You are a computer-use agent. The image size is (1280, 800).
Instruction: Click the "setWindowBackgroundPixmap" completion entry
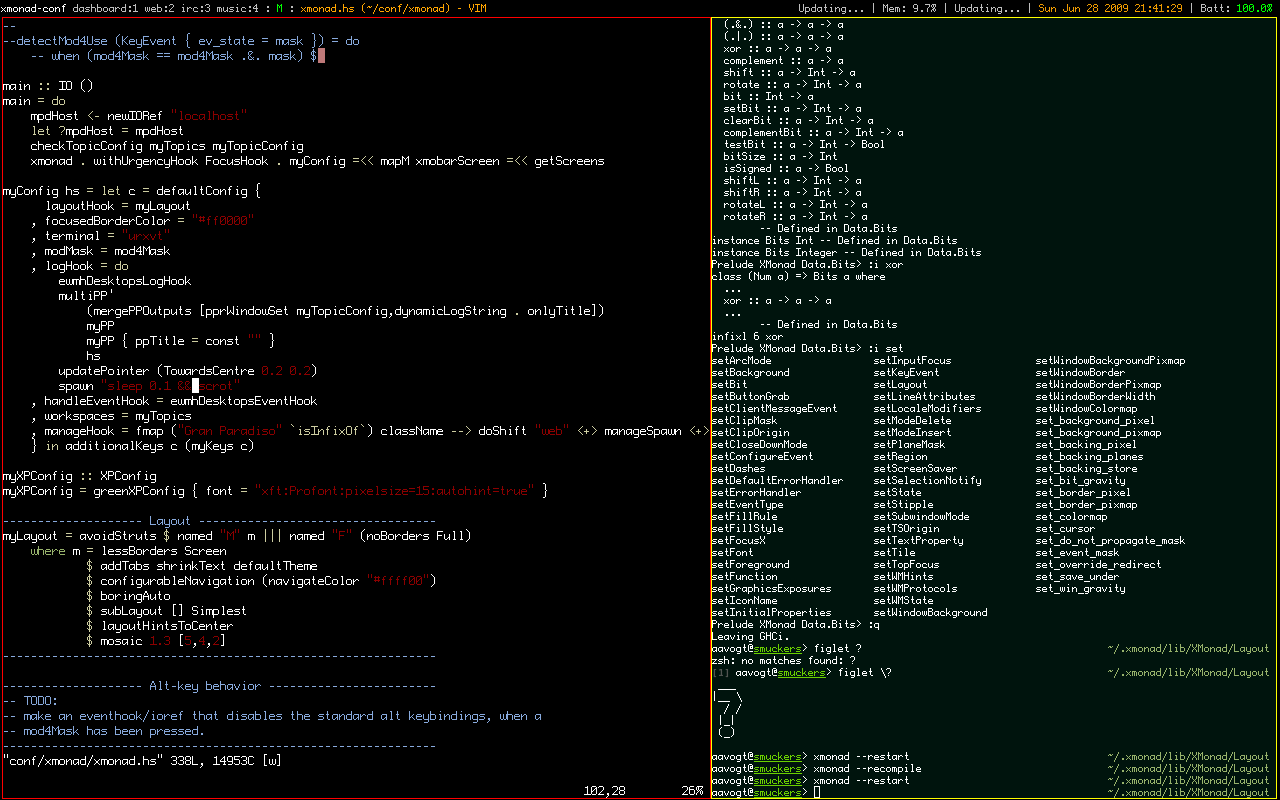coord(1110,361)
